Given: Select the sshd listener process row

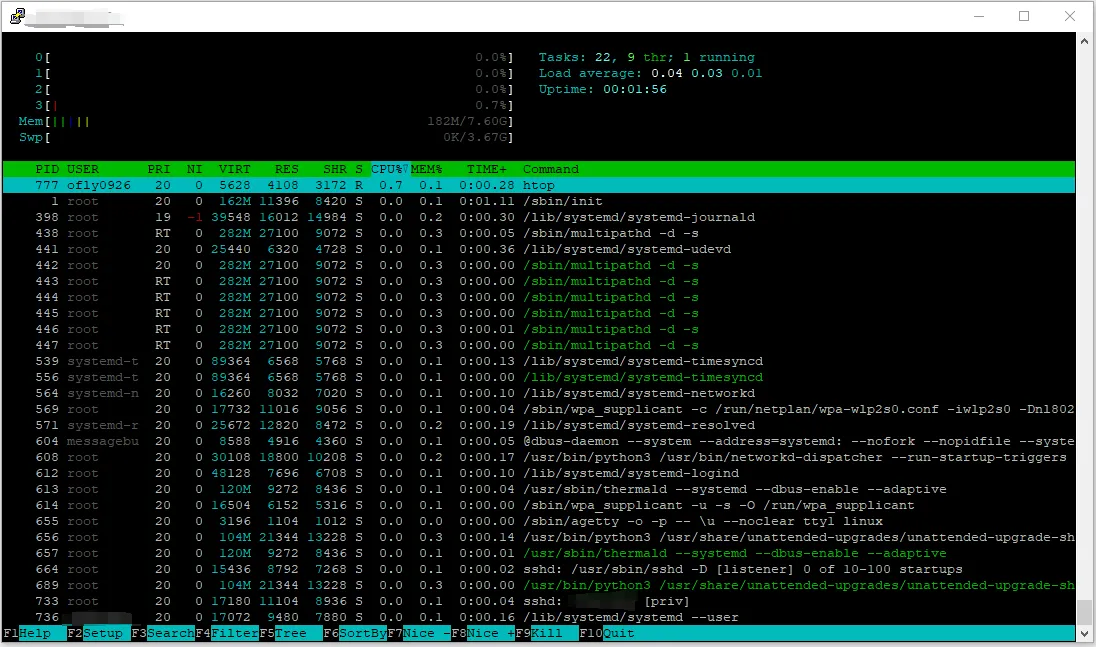Looking at the screenshot, I should (x=539, y=569).
